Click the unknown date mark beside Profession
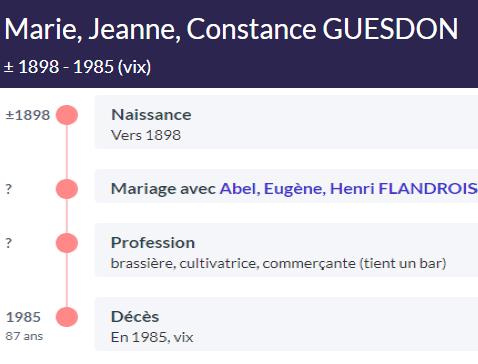Viewport: 478px width, 364px height. 9,243
